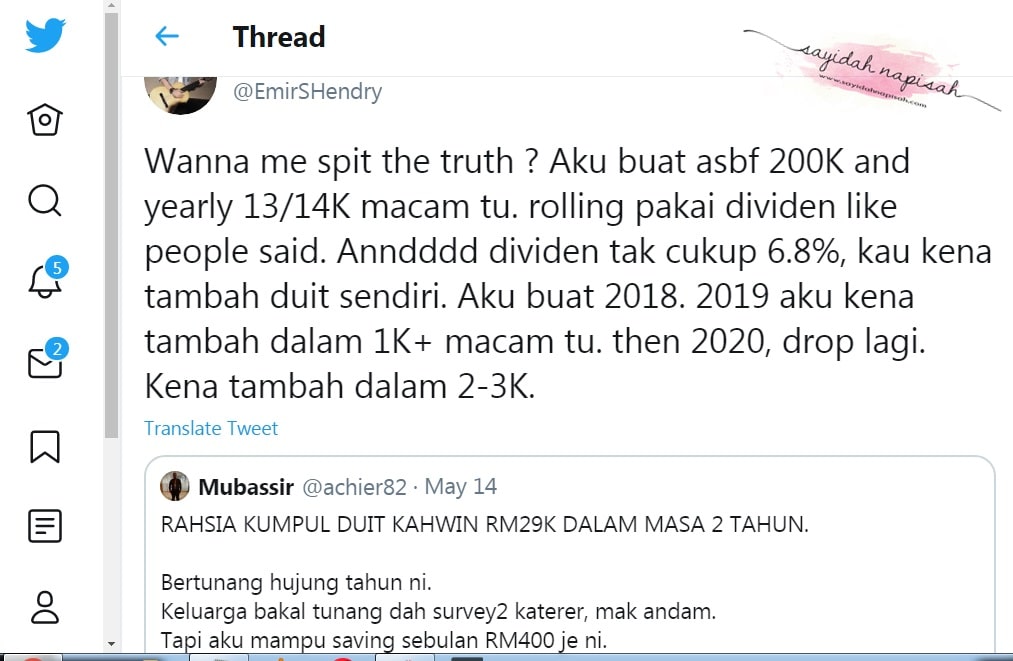Go back using the Thread arrow
The width and height of the screenshot is (1013, 661).
(167, 36)
